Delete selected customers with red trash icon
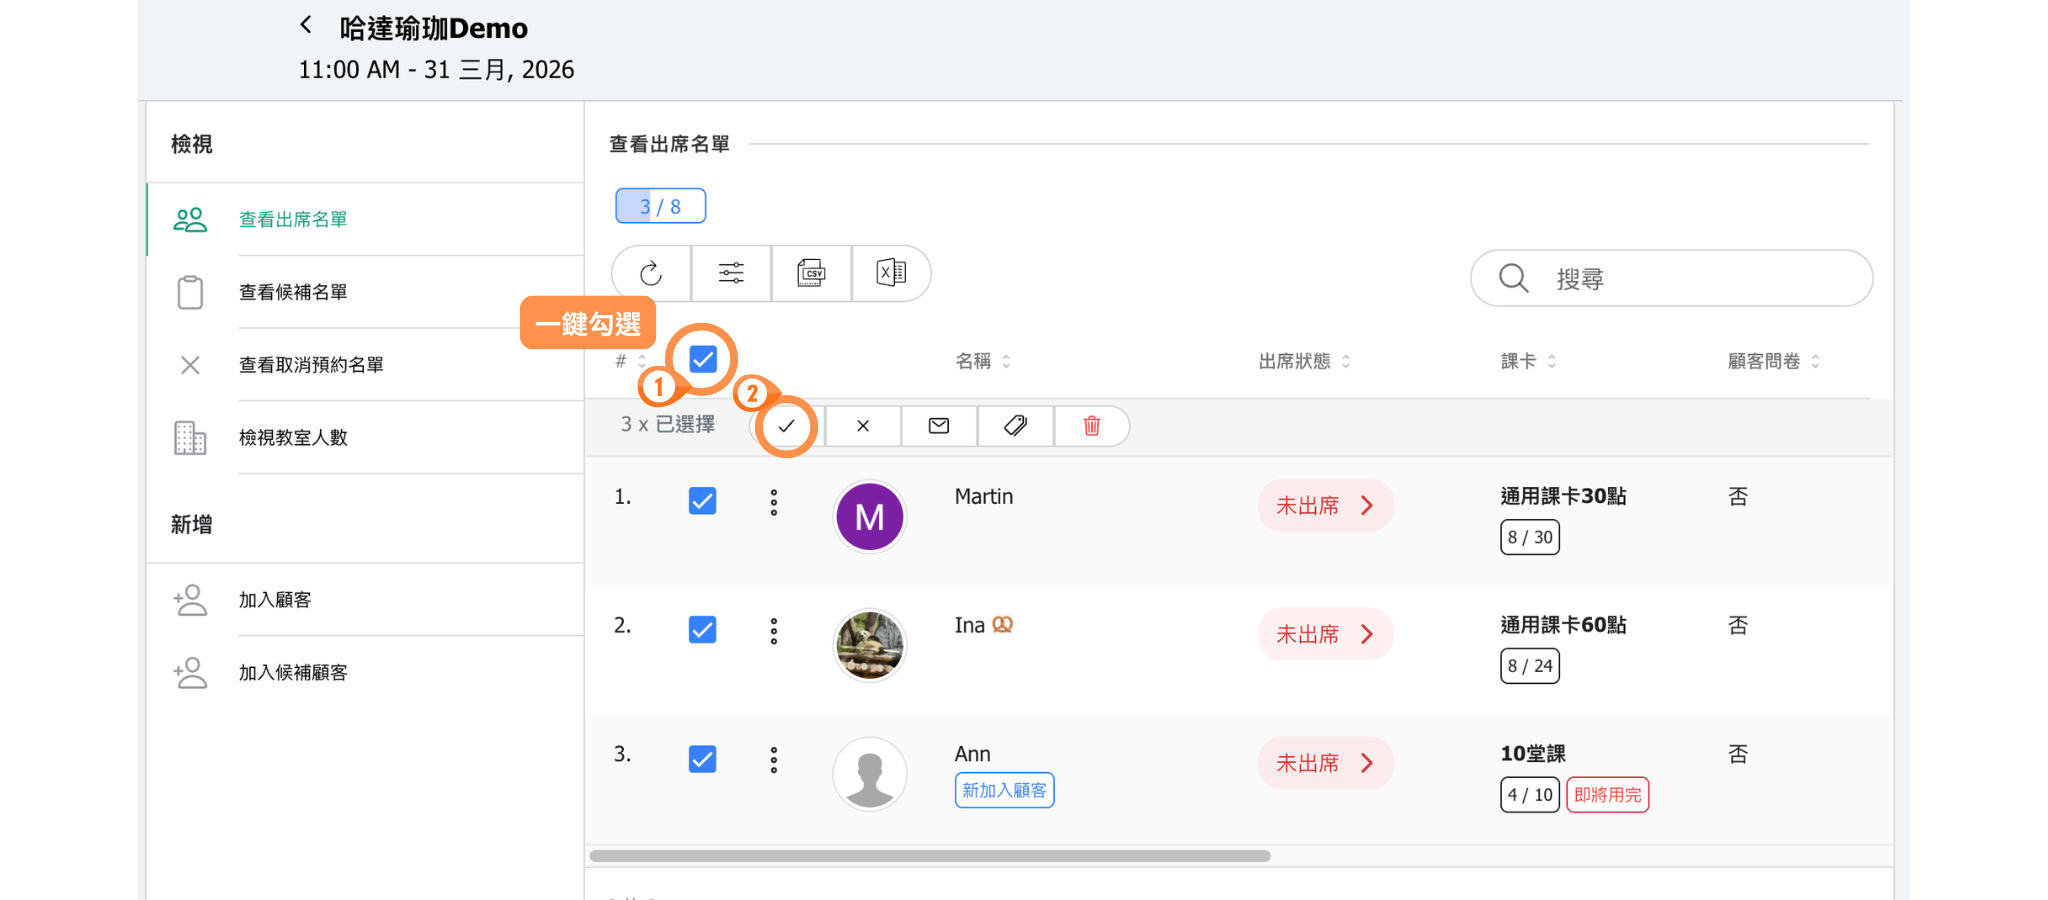2048x900 pixels. tap(1091, 426)
